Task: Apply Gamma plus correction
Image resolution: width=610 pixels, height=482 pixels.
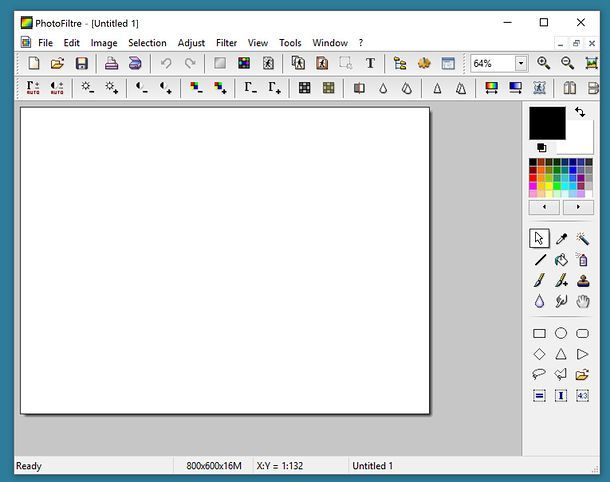Action: [274, 87]
